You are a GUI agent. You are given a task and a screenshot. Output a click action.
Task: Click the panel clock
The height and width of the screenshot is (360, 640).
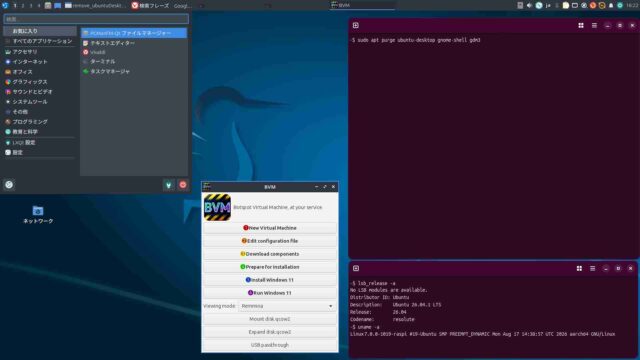[632, 5]
